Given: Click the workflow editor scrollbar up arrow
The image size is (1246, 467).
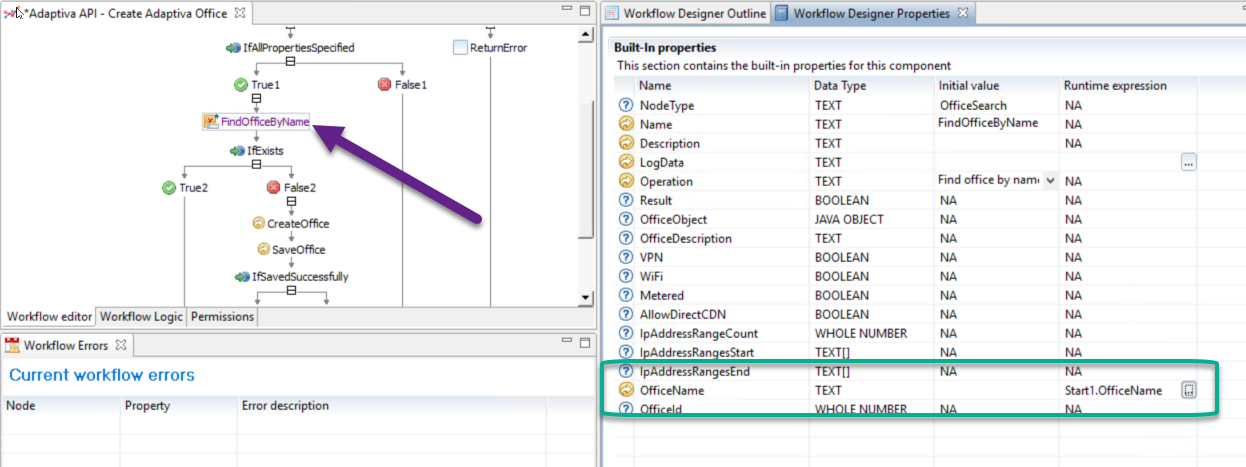Looking at the screenshot, I should tap(586, 36).
